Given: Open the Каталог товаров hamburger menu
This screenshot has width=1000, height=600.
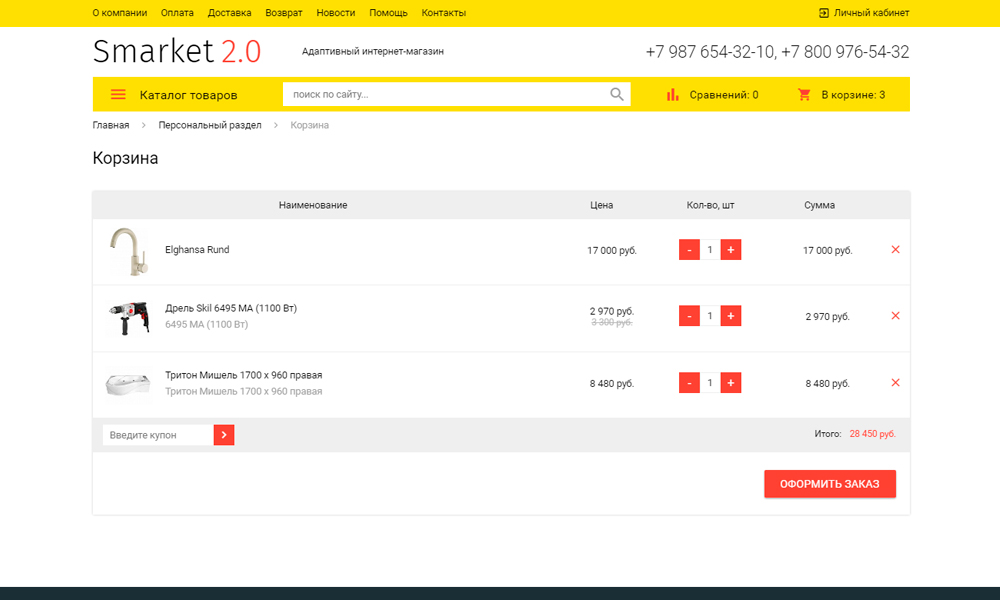Looking at the screenshot, I should click(118, 95).
